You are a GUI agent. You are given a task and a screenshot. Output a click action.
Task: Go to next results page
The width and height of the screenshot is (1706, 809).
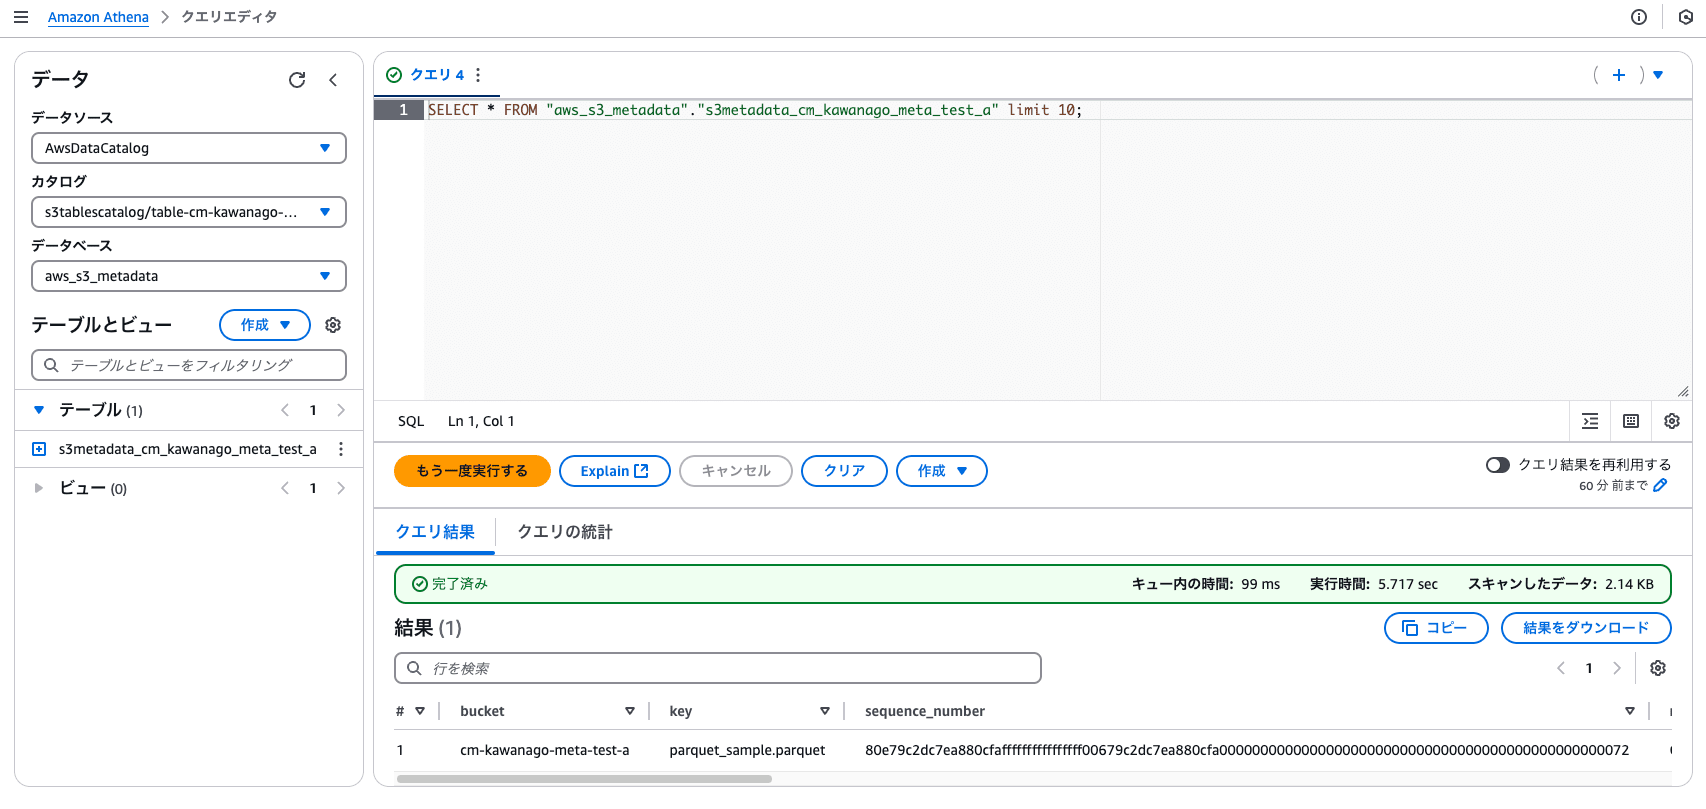tap(1617, 668)
